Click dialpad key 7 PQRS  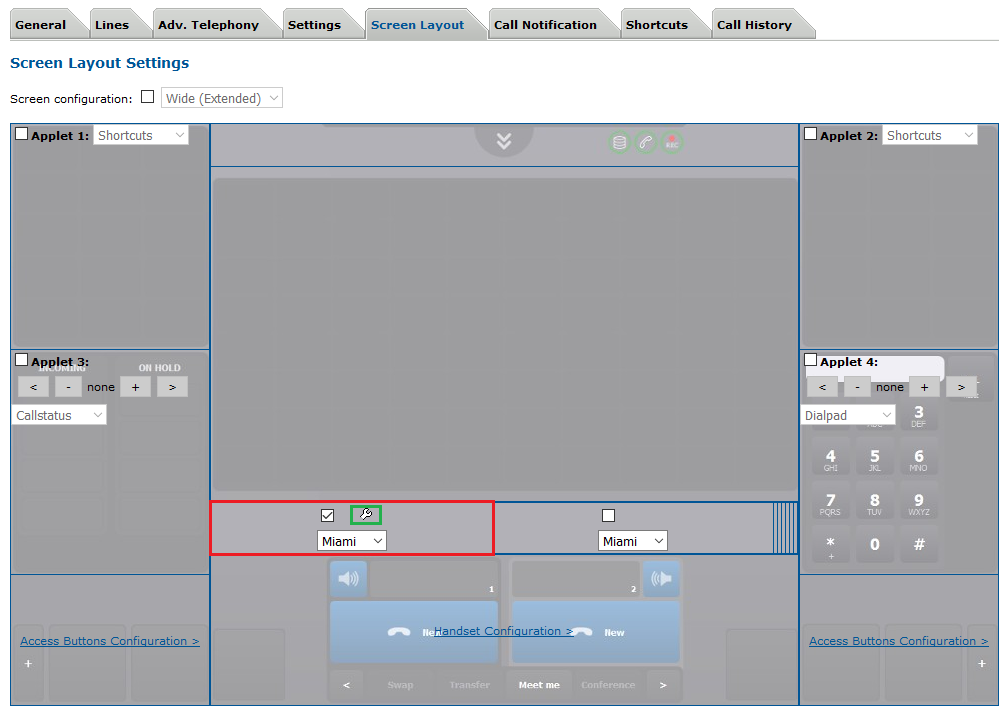(x=830, y=503)
